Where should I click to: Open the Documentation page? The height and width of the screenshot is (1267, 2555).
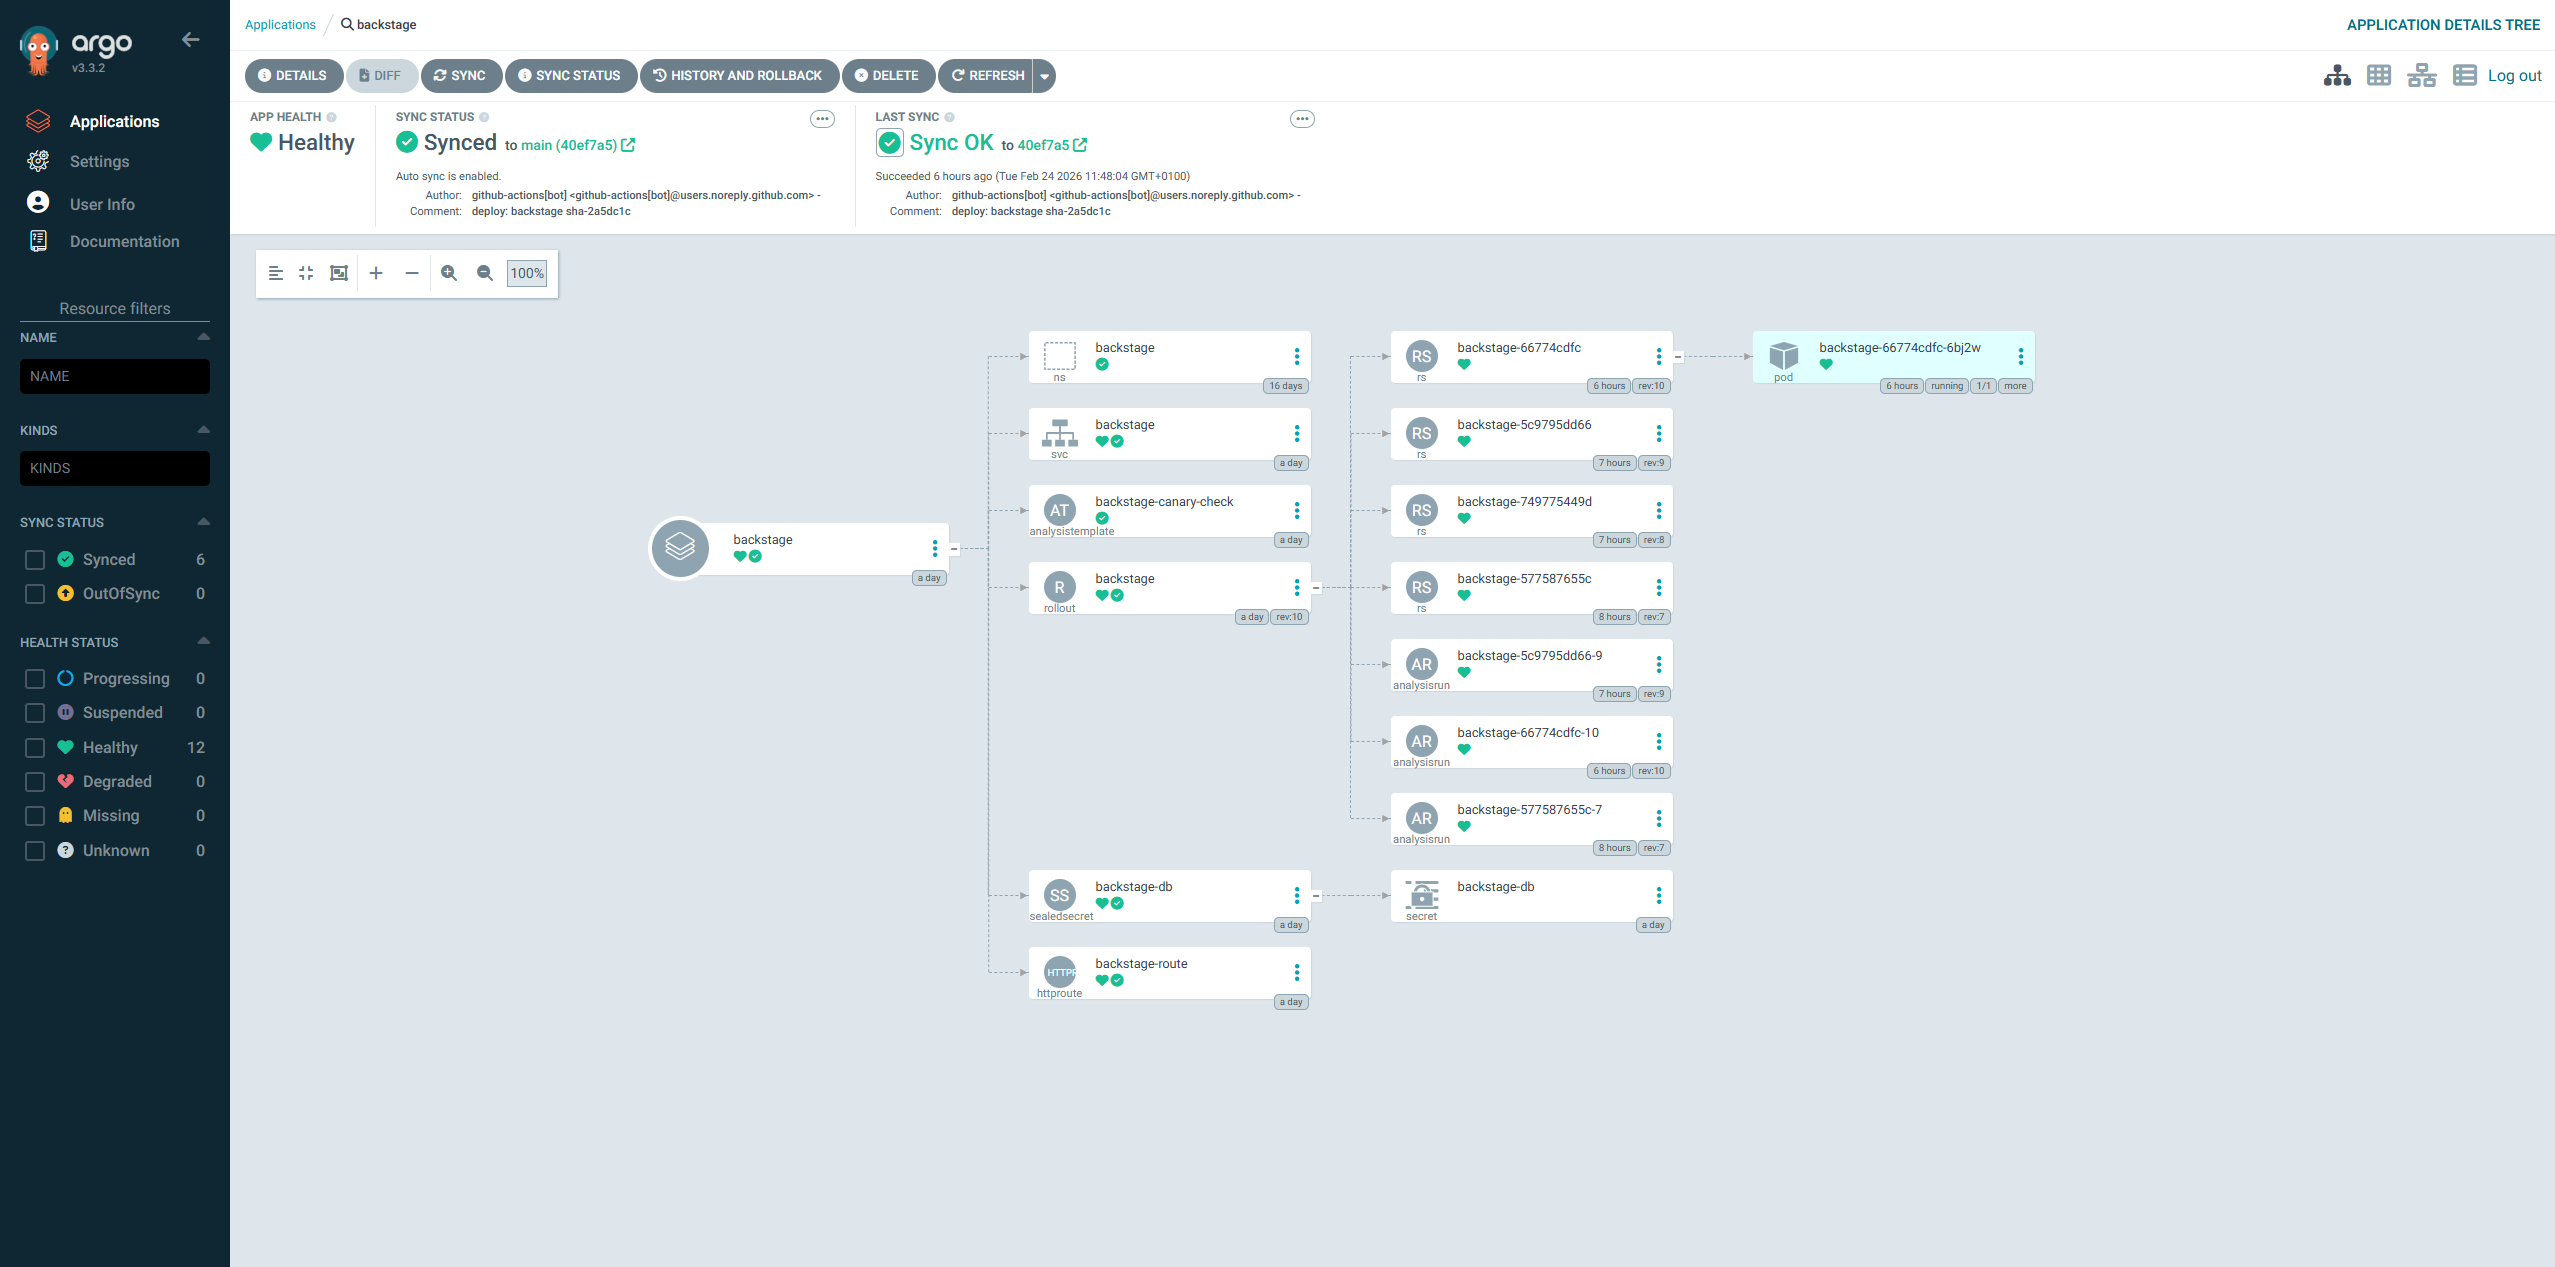(124, 241)
